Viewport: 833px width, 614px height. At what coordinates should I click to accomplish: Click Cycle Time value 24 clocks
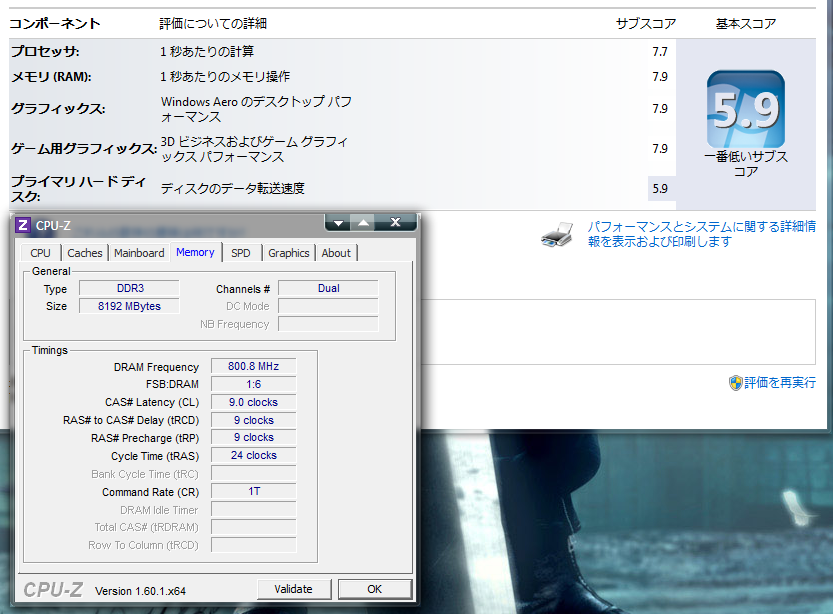click(253, 455)
